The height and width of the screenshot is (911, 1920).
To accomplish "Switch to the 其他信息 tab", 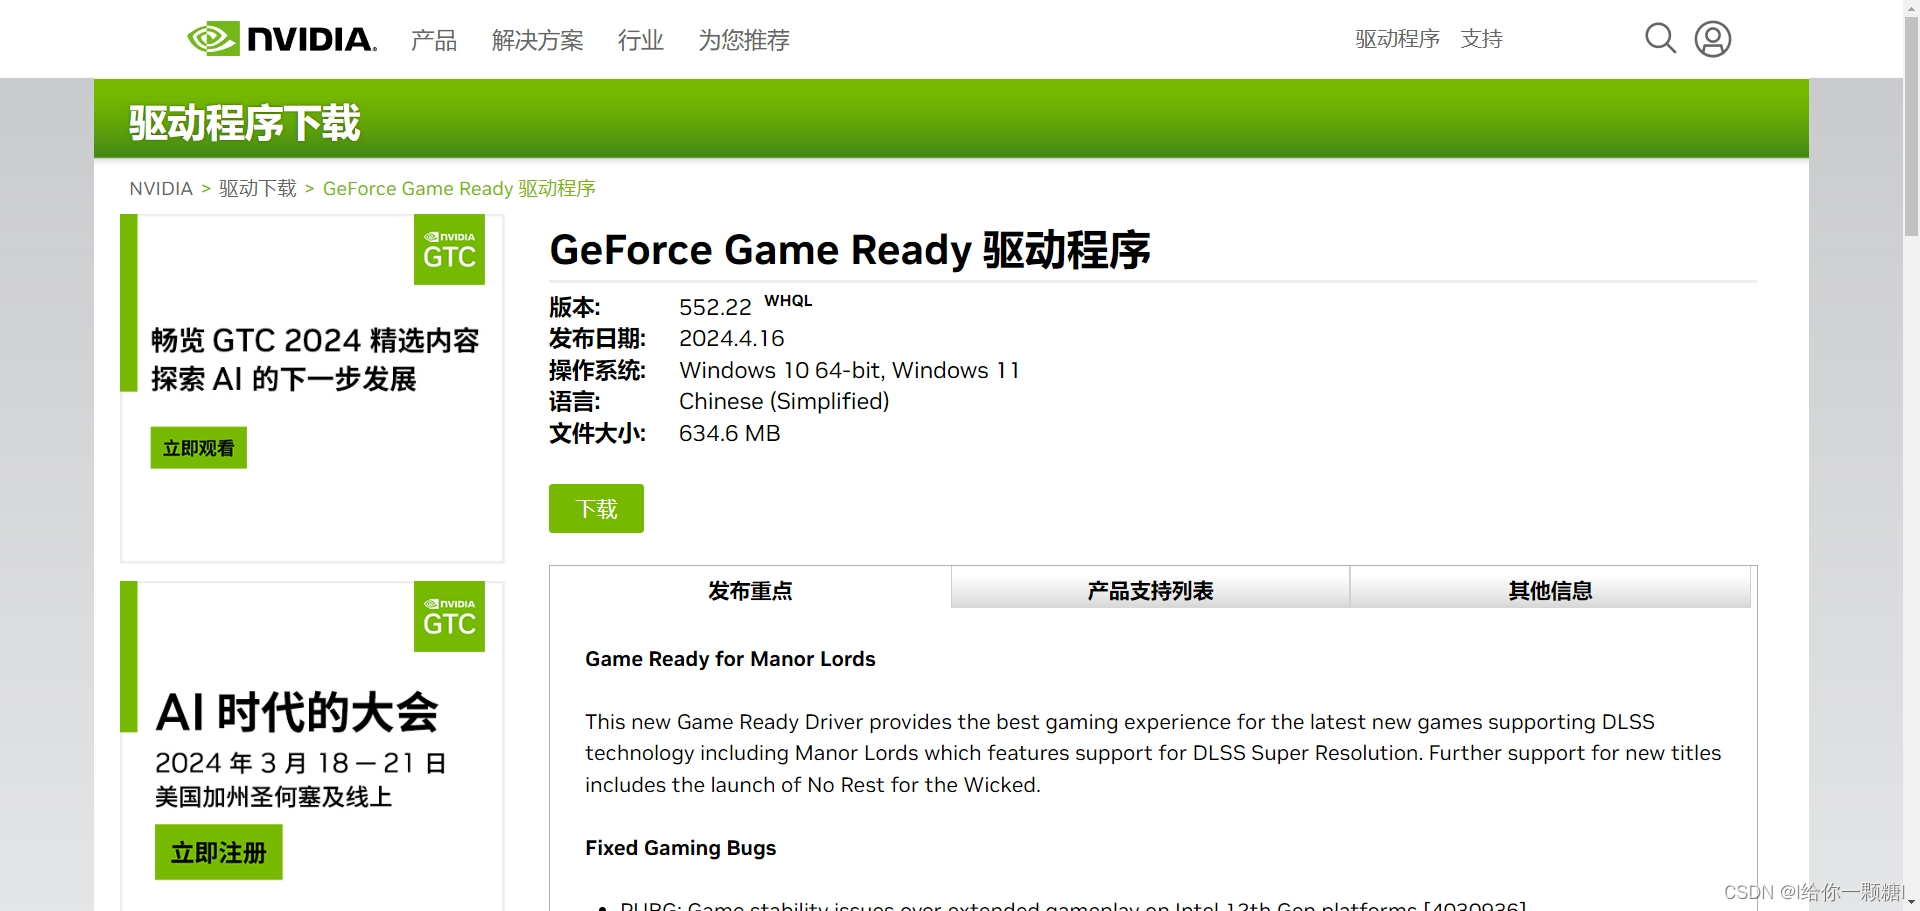I will [x=1550, y=590].
